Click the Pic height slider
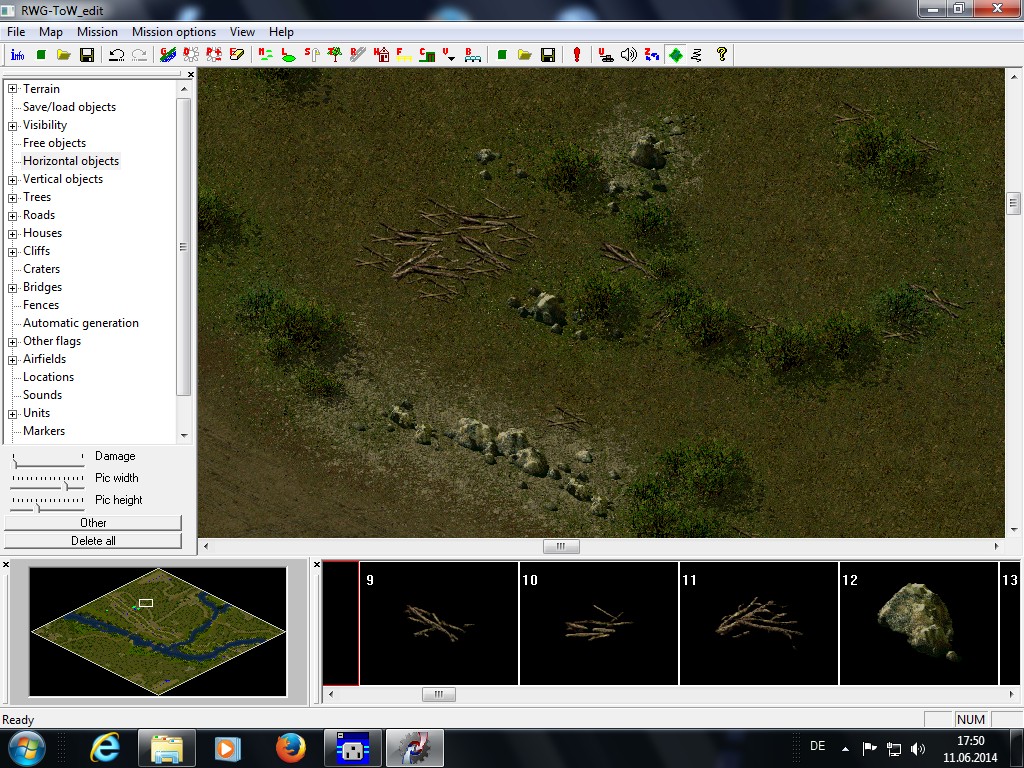1024x768 pixels. point(48,503)
